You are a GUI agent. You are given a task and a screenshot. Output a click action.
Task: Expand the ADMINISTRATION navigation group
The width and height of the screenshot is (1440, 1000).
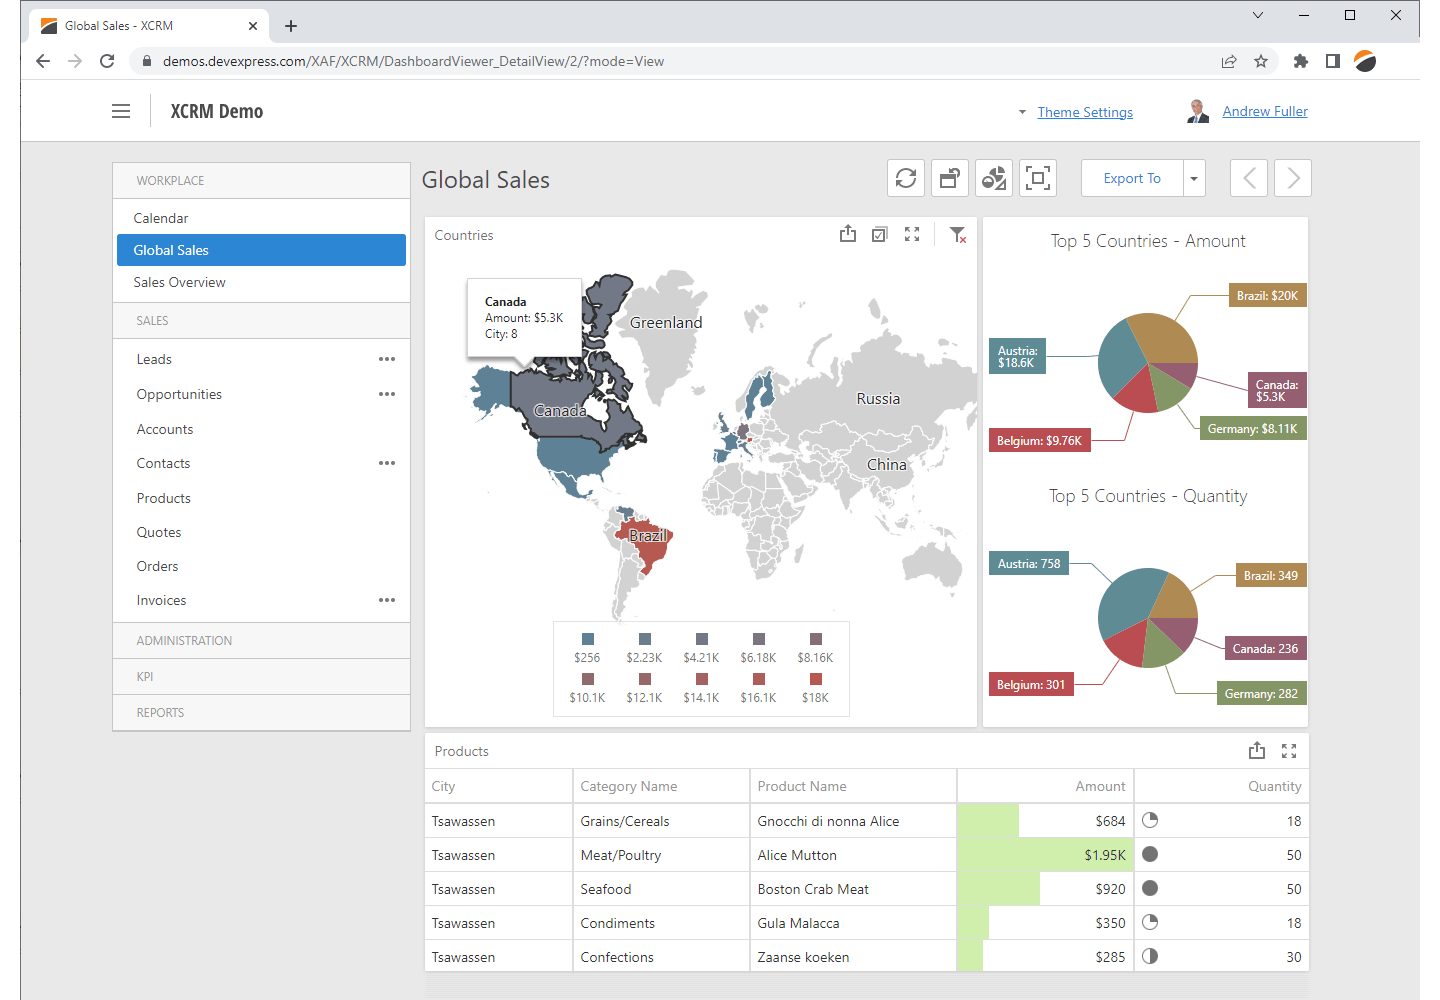(x=184, y=640)
